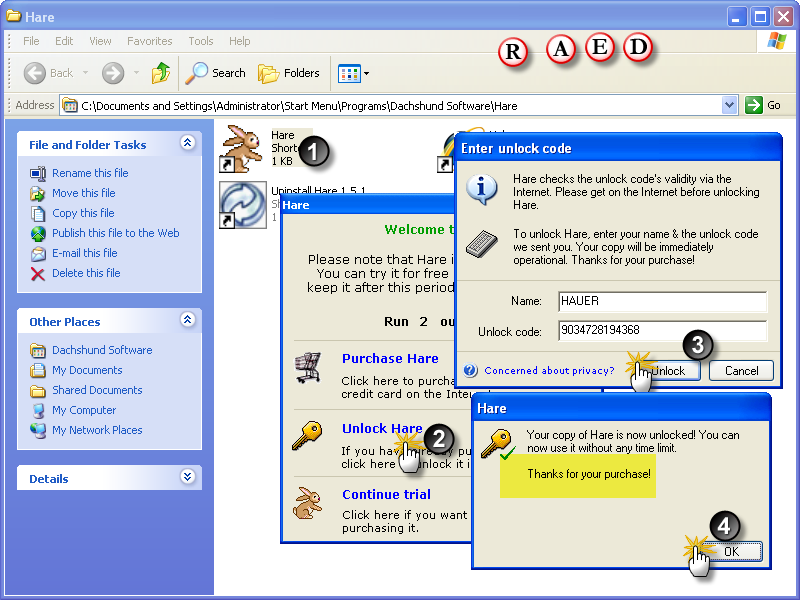Open the Hare shortcut rabbit icon
The image size is (800, 600).
[x=240, y=148]
